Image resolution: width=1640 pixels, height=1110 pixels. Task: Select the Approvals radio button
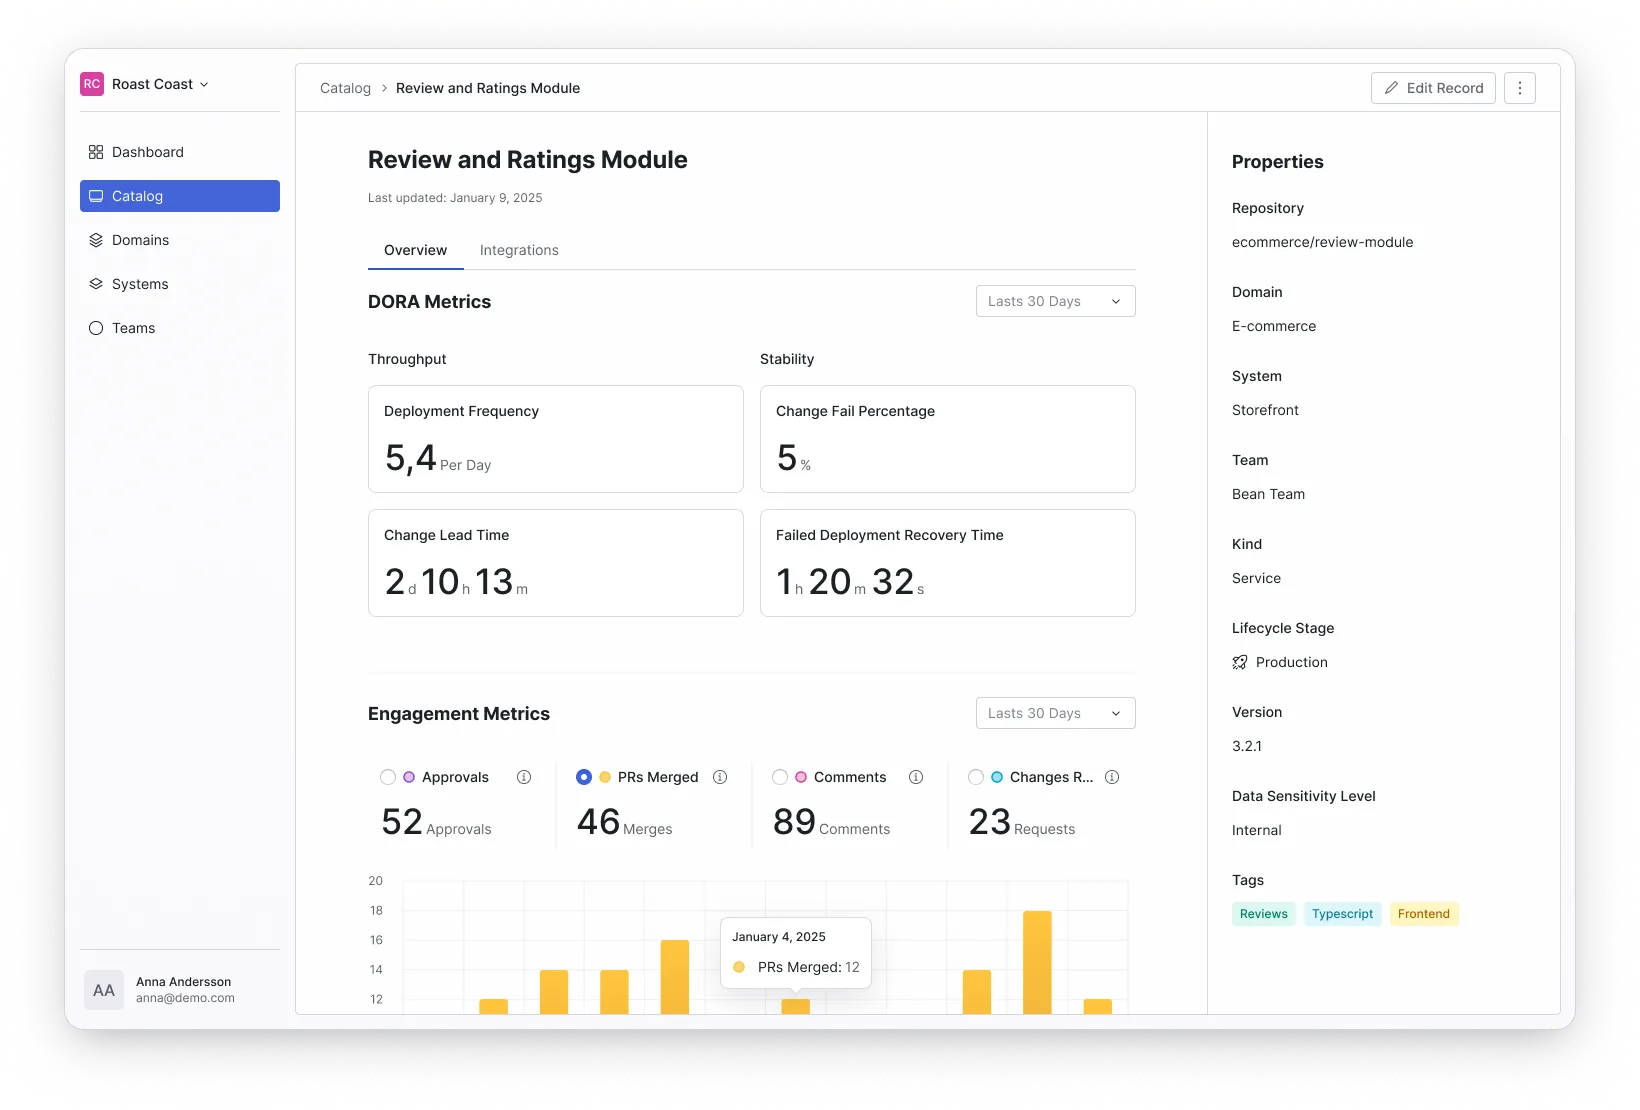388,777
